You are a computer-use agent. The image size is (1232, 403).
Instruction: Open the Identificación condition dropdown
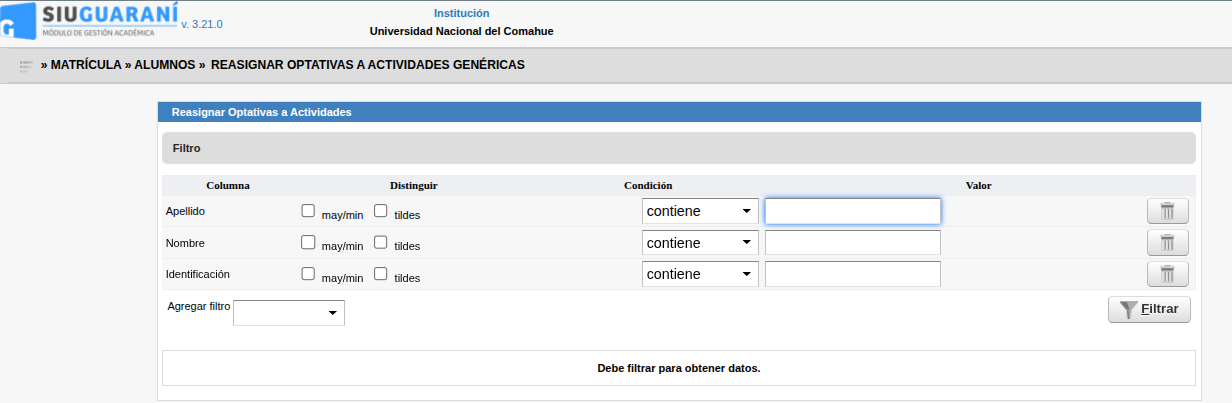700,274
